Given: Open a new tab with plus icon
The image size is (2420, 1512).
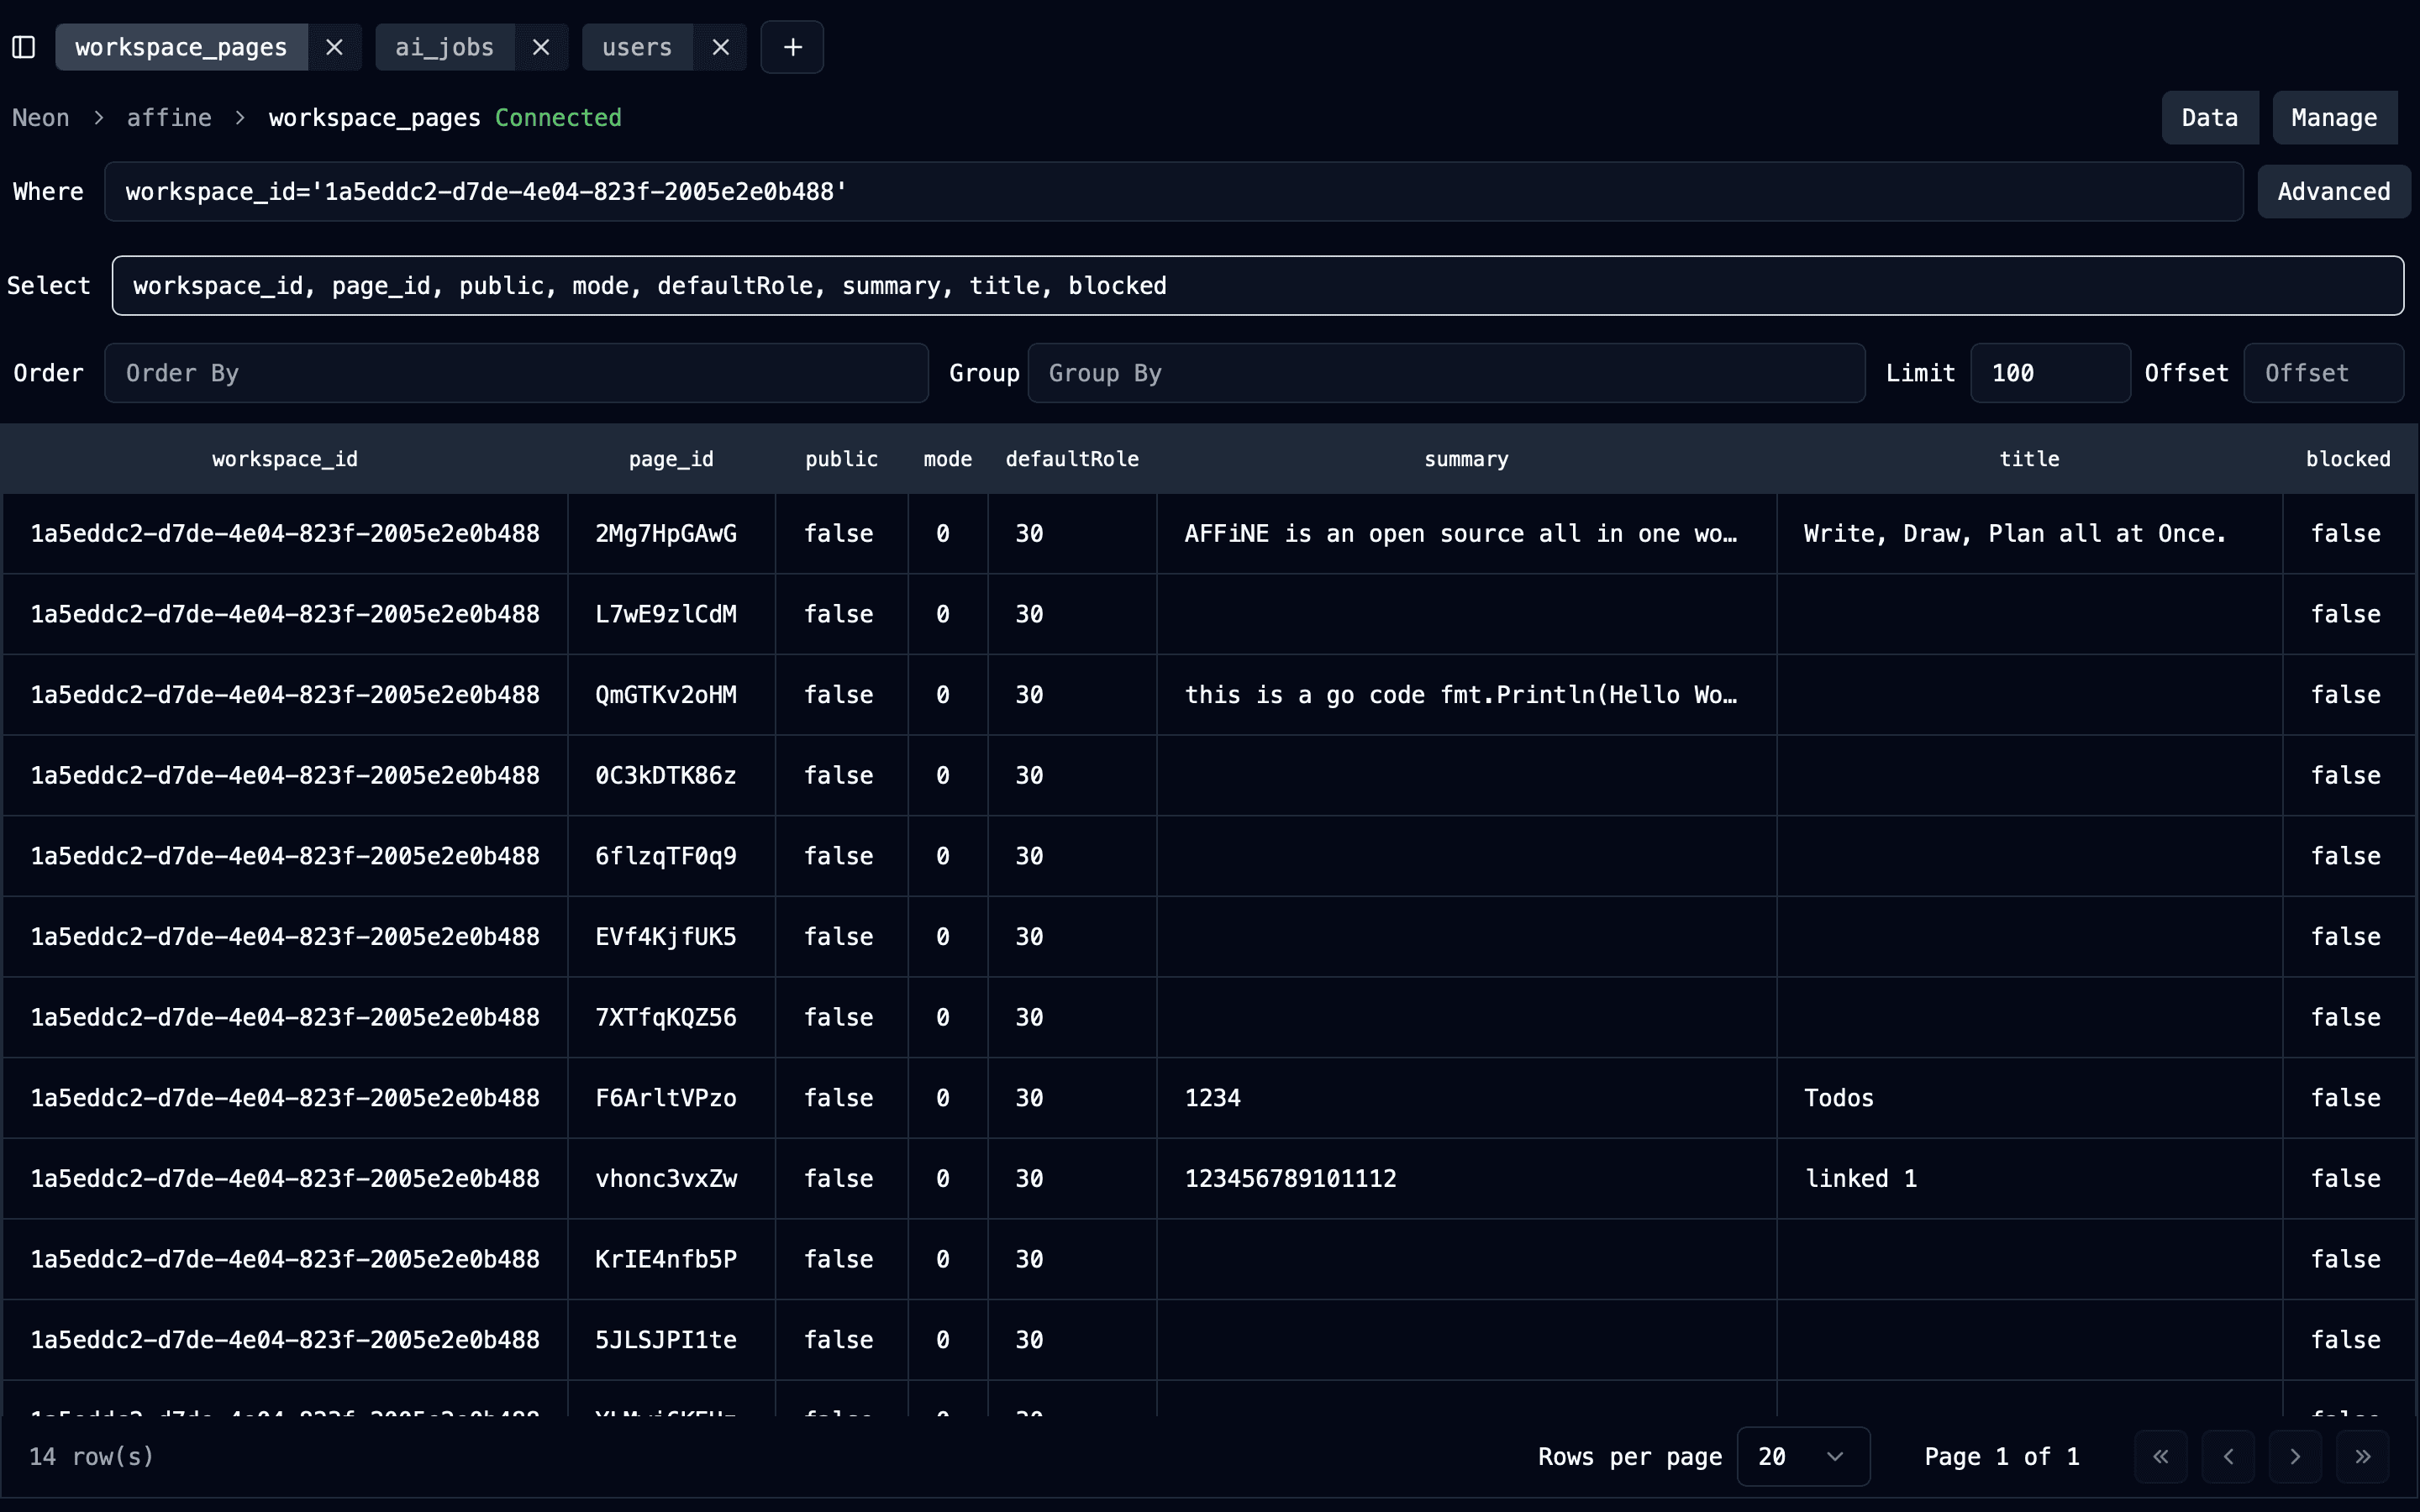Looking at the screenshot, I should (x=792, y=47).
